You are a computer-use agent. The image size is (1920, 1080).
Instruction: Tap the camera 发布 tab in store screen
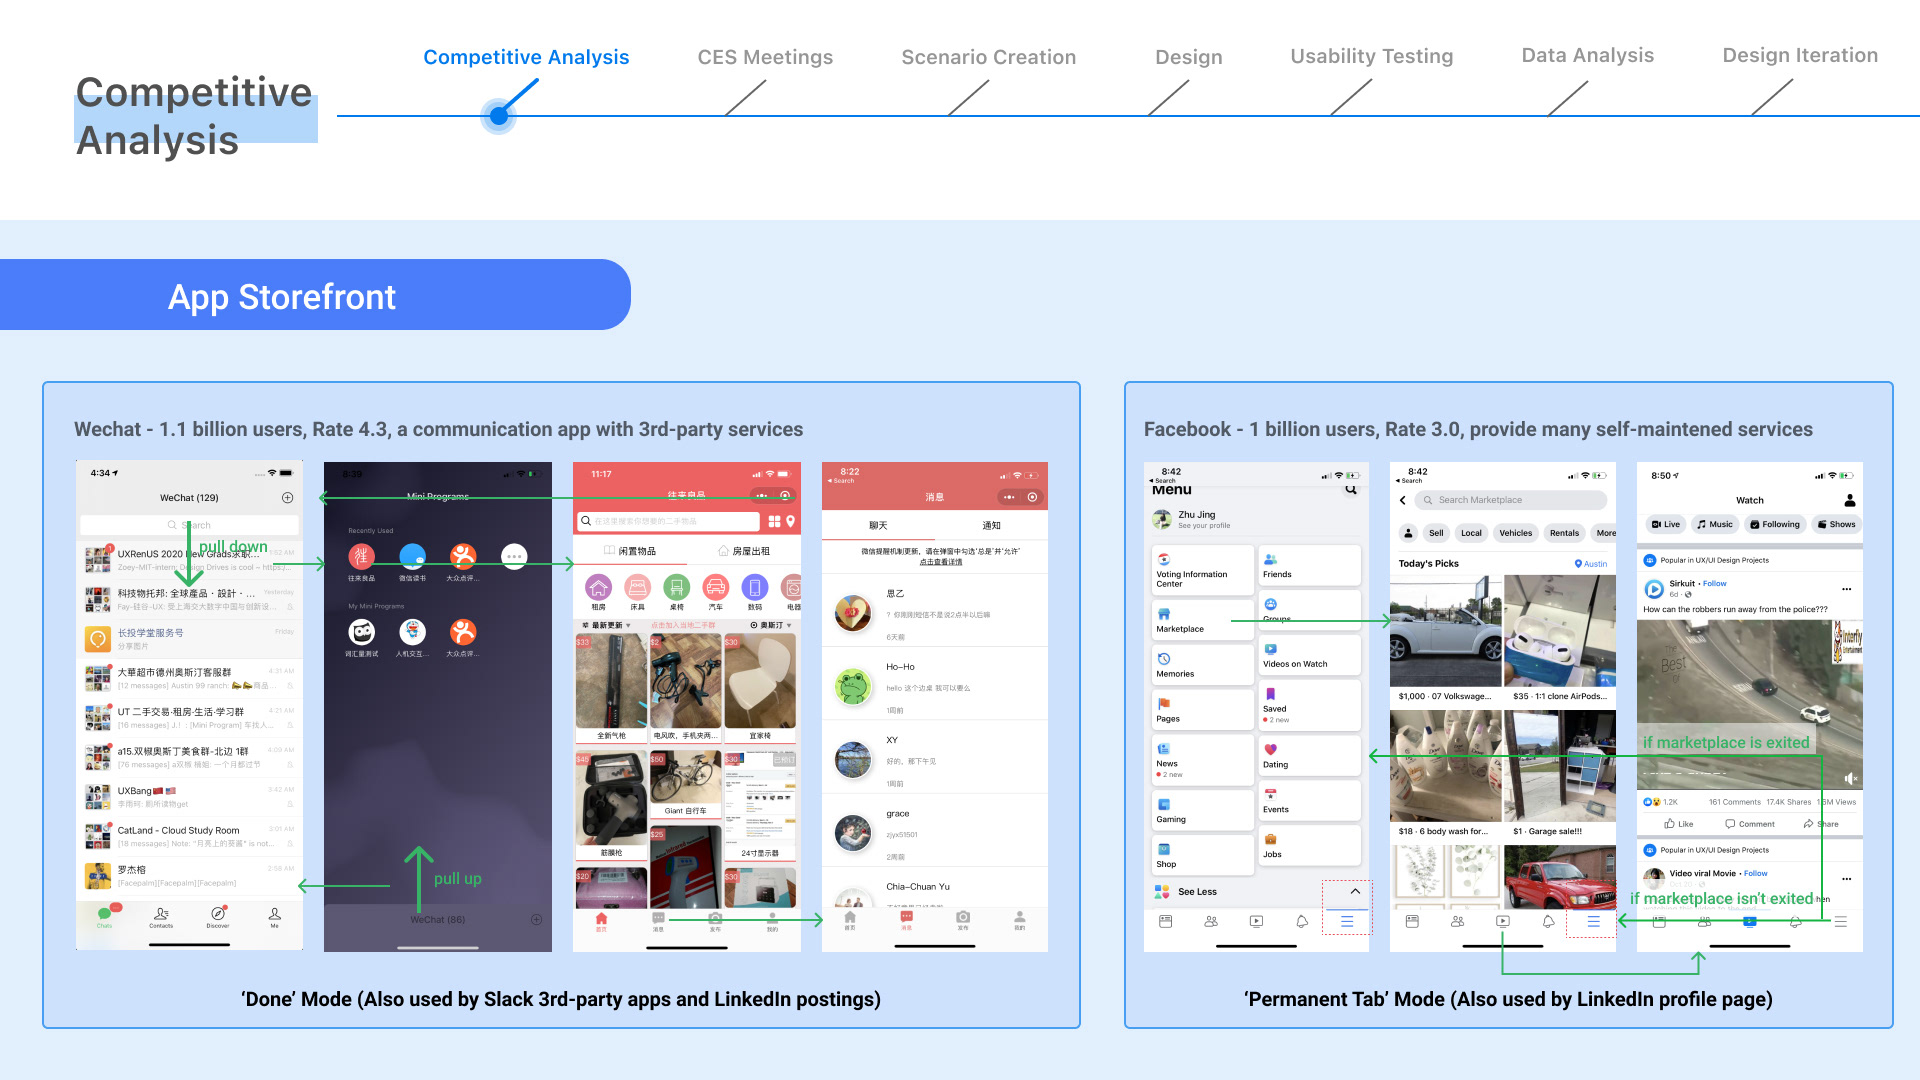pyautogui.click(x=715, y=920)
